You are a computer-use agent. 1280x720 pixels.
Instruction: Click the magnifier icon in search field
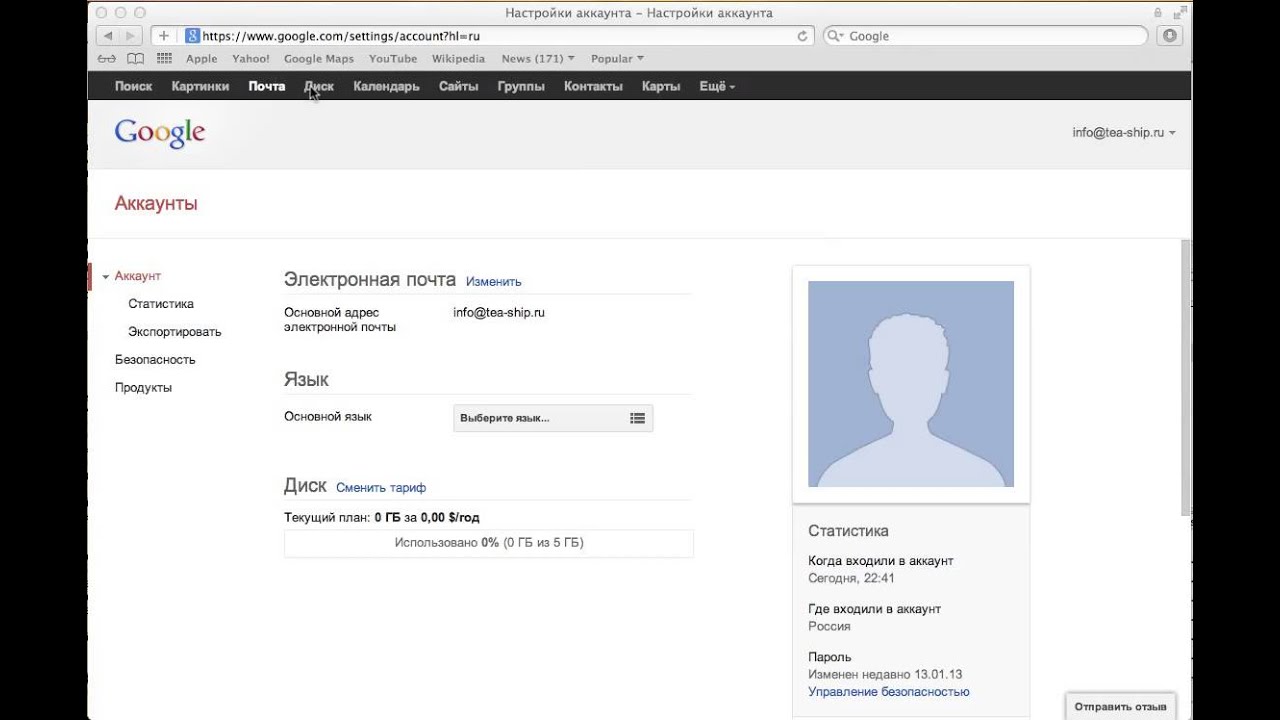(x=836, y=36)
